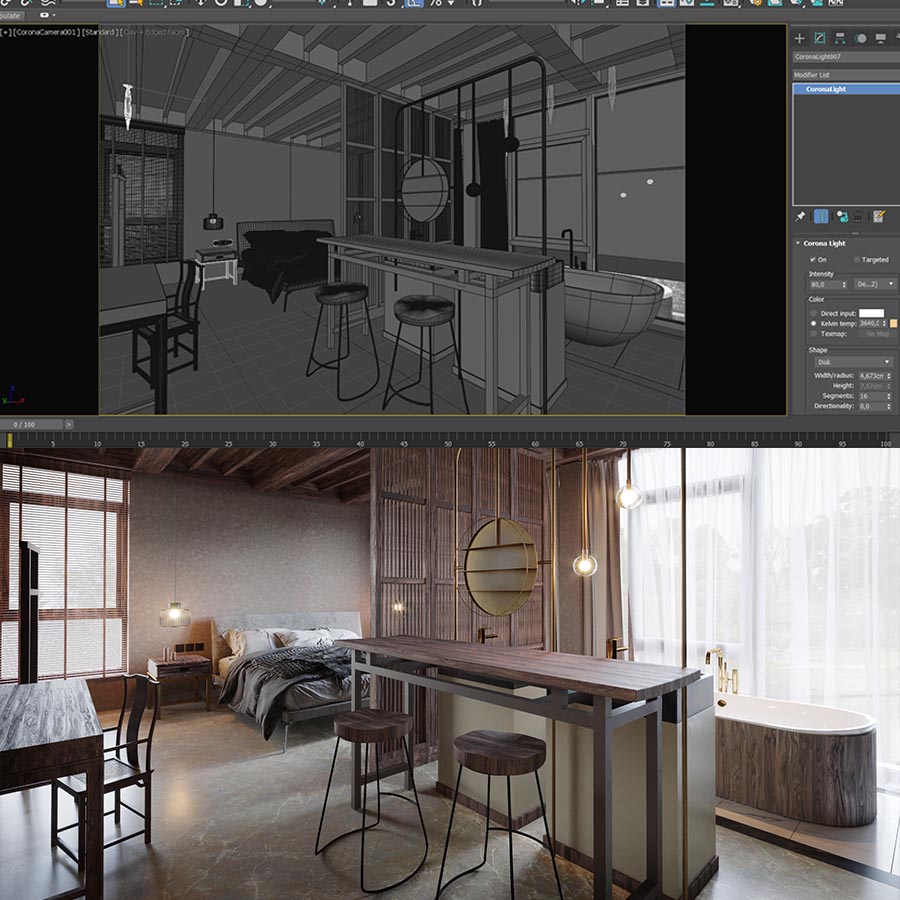Uncheck the On checkbox for Corona Light
The image size is (900, 900).
(x=812, y=260)
